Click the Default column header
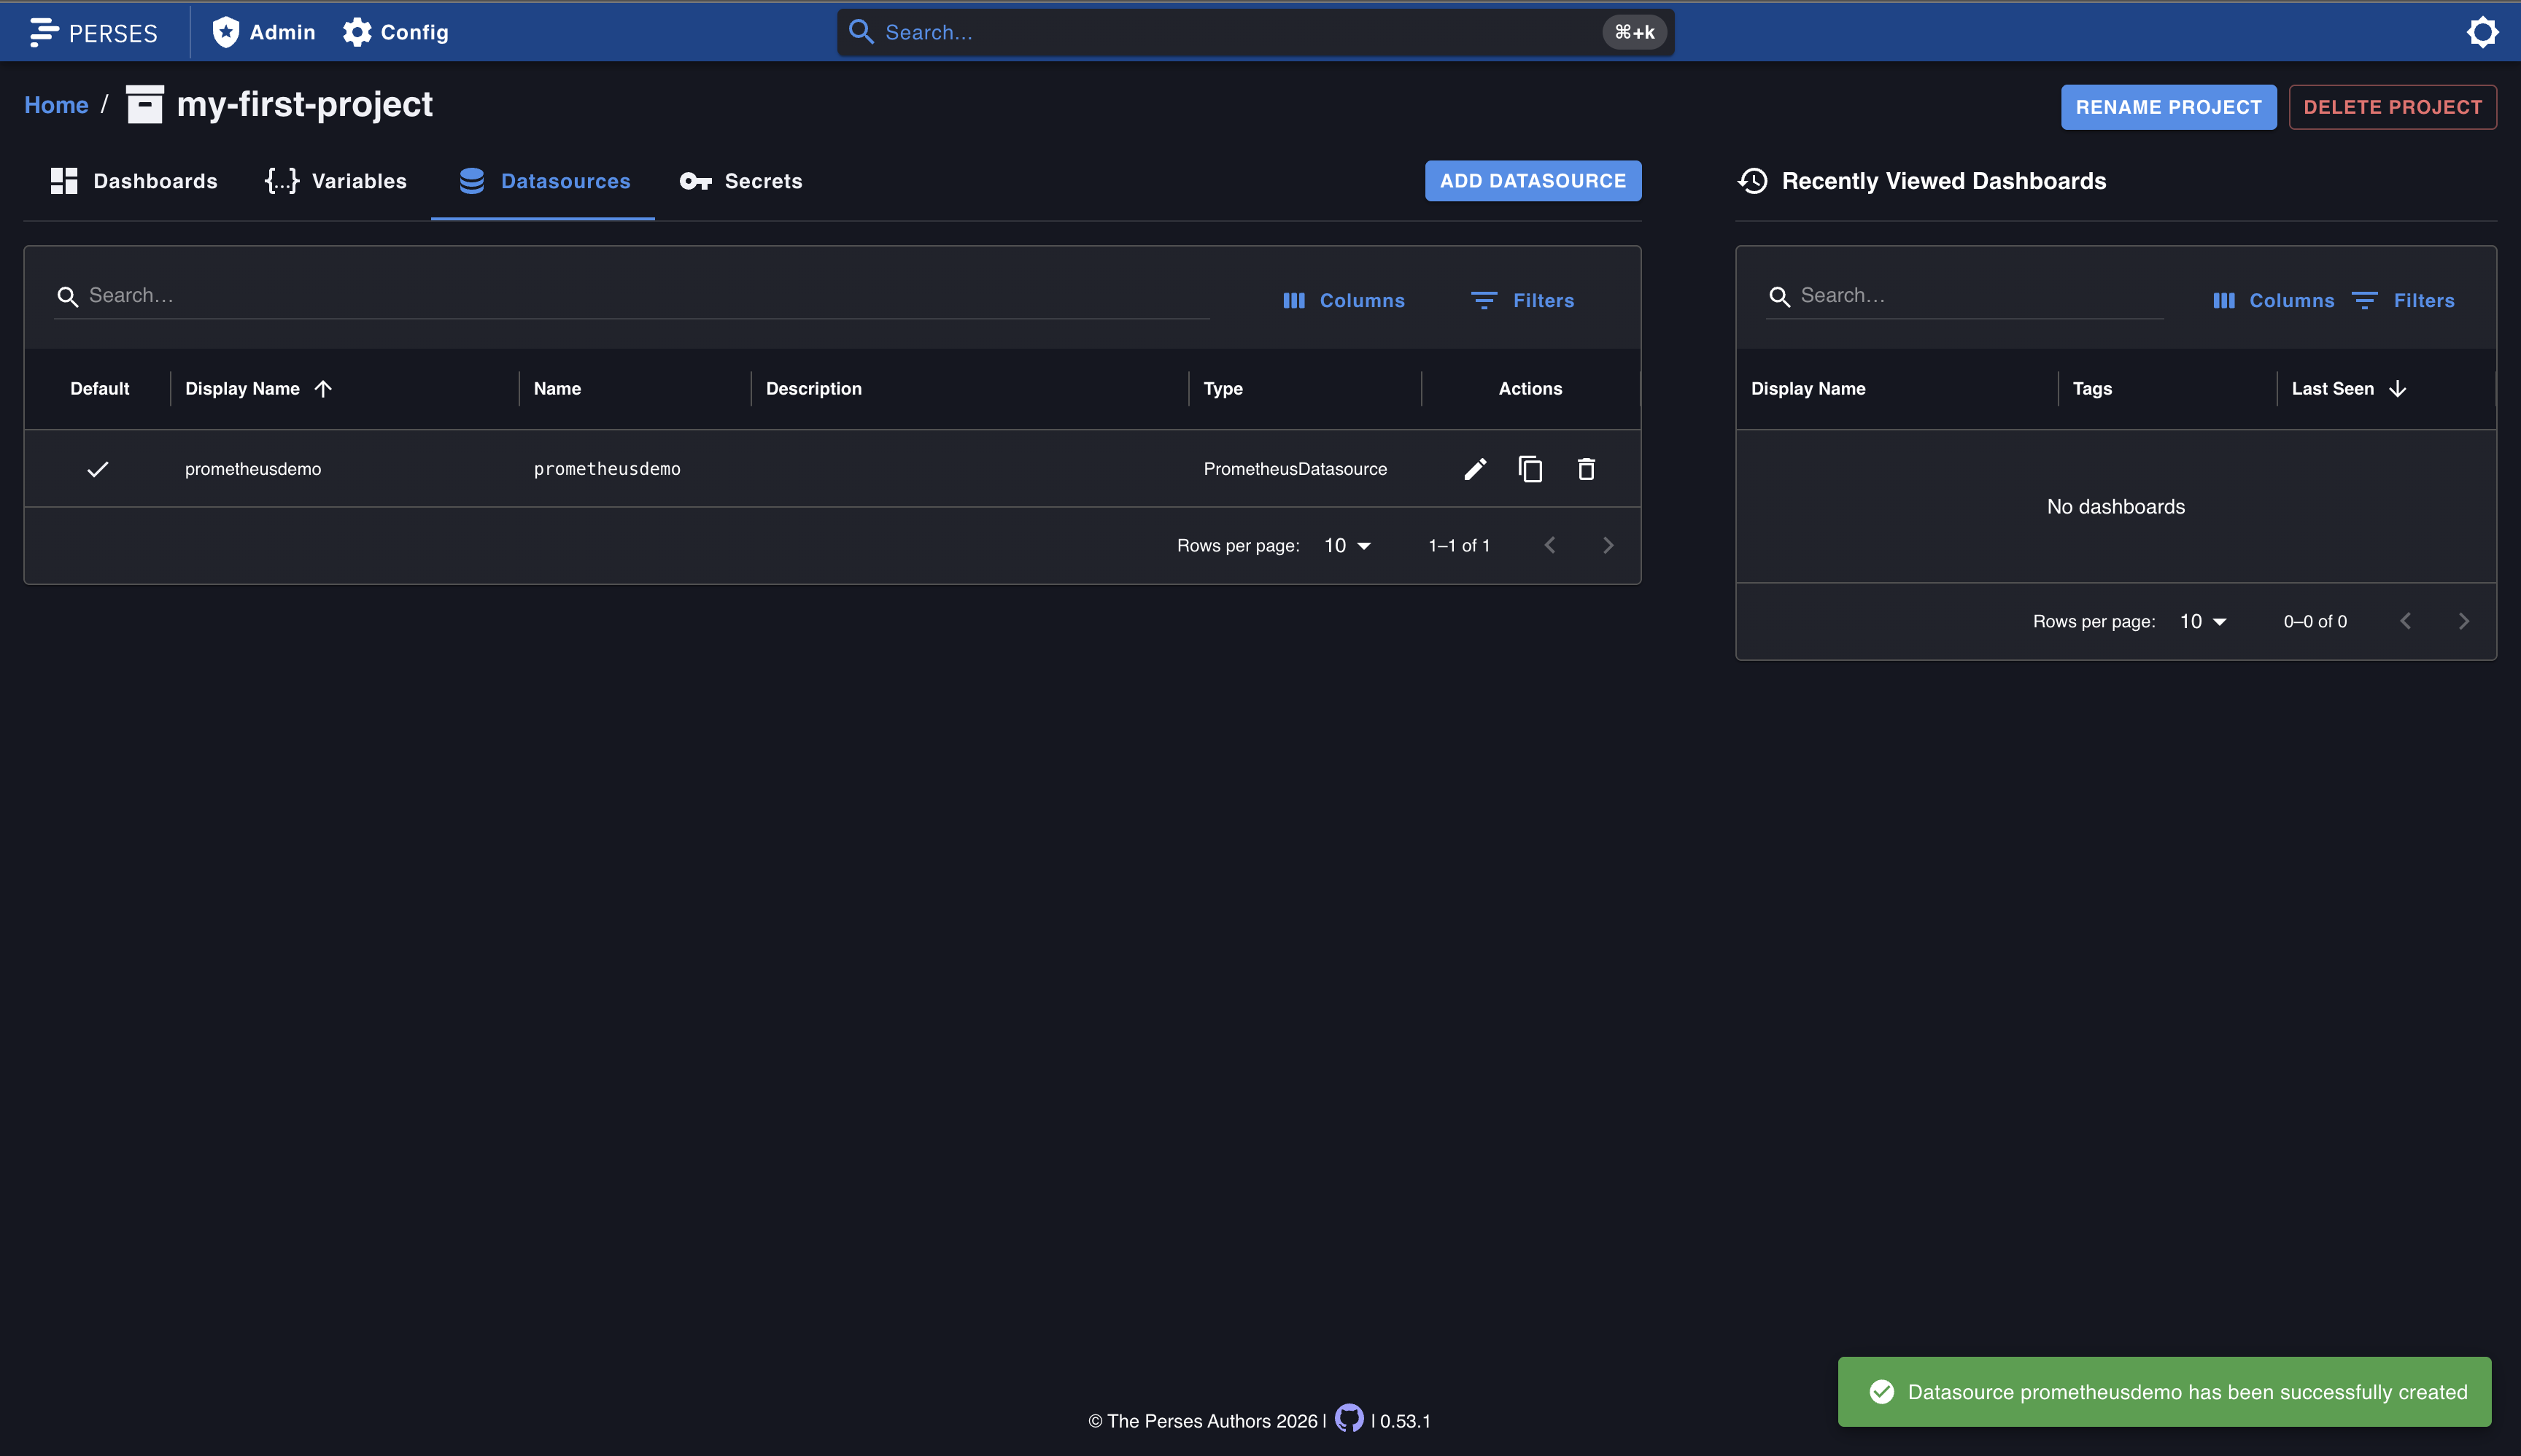 [99, 389]
